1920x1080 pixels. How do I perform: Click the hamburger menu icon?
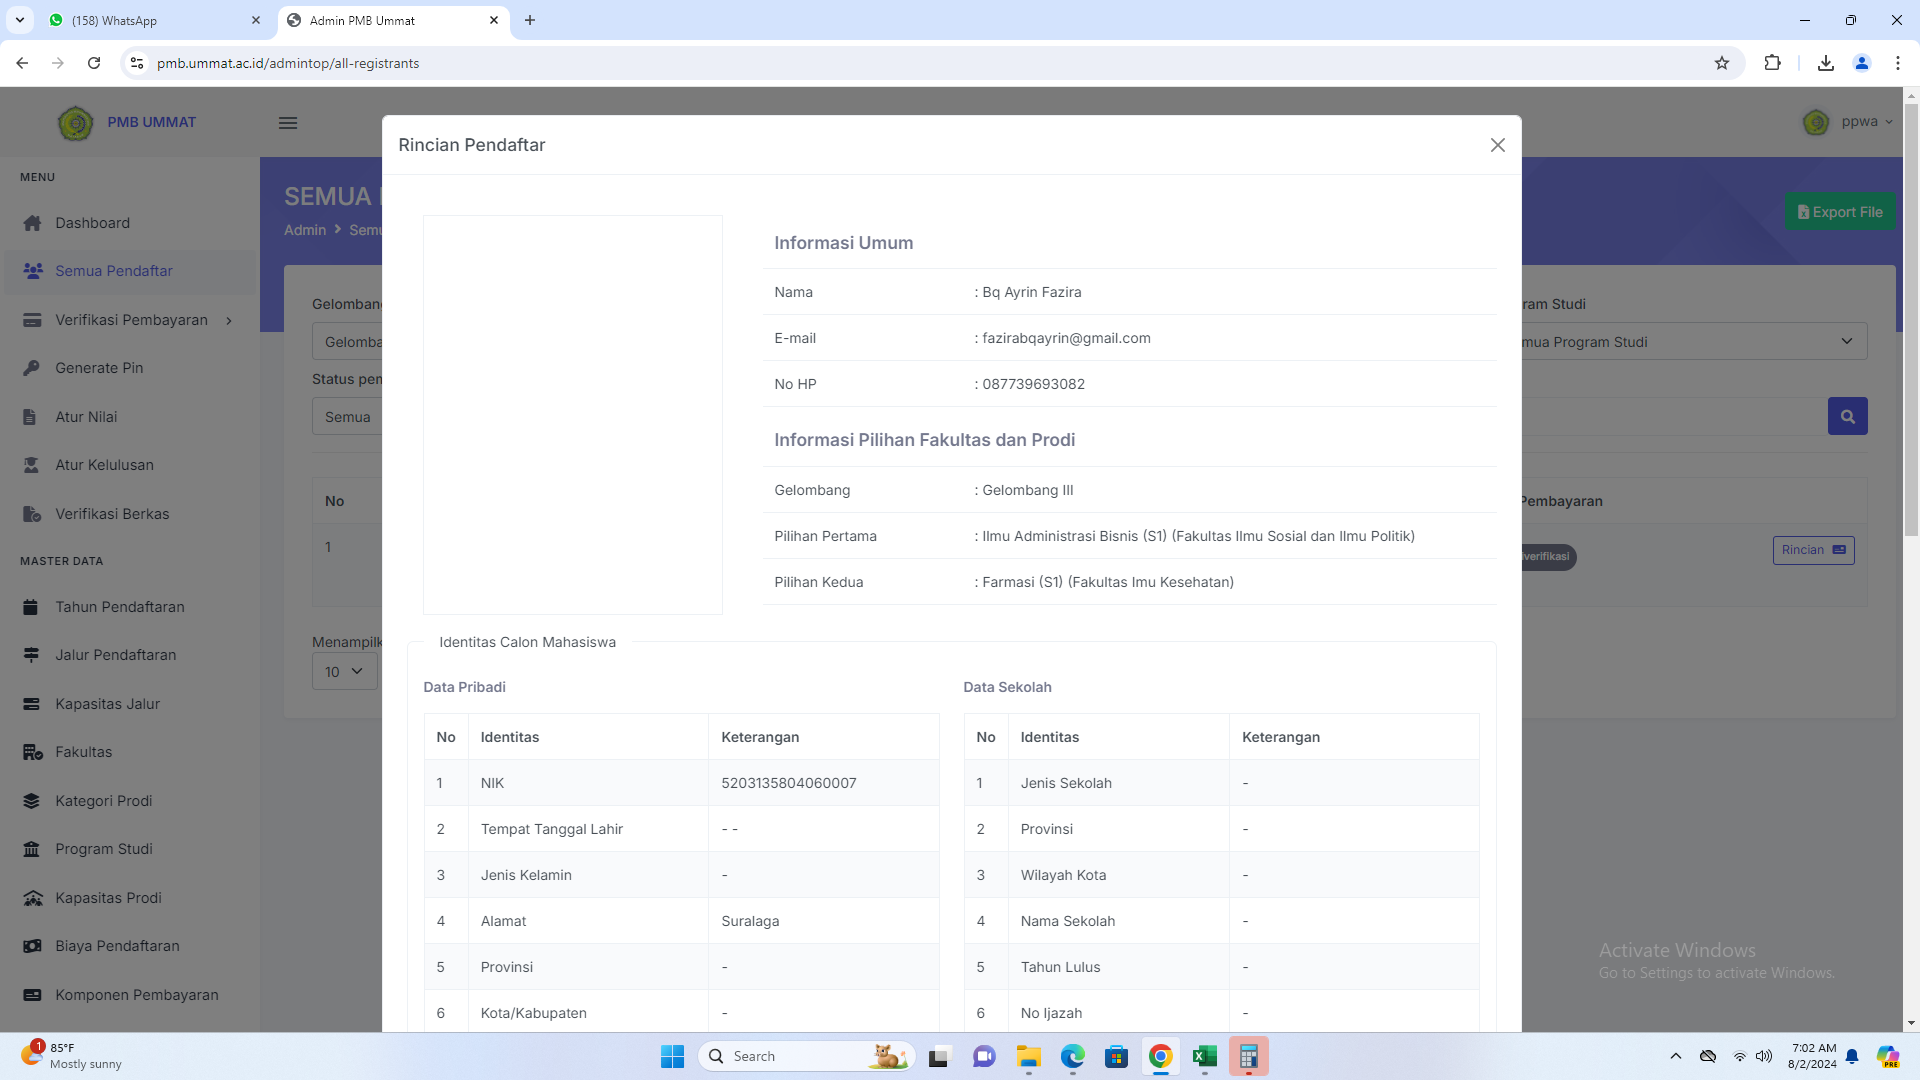coord(288,123)
